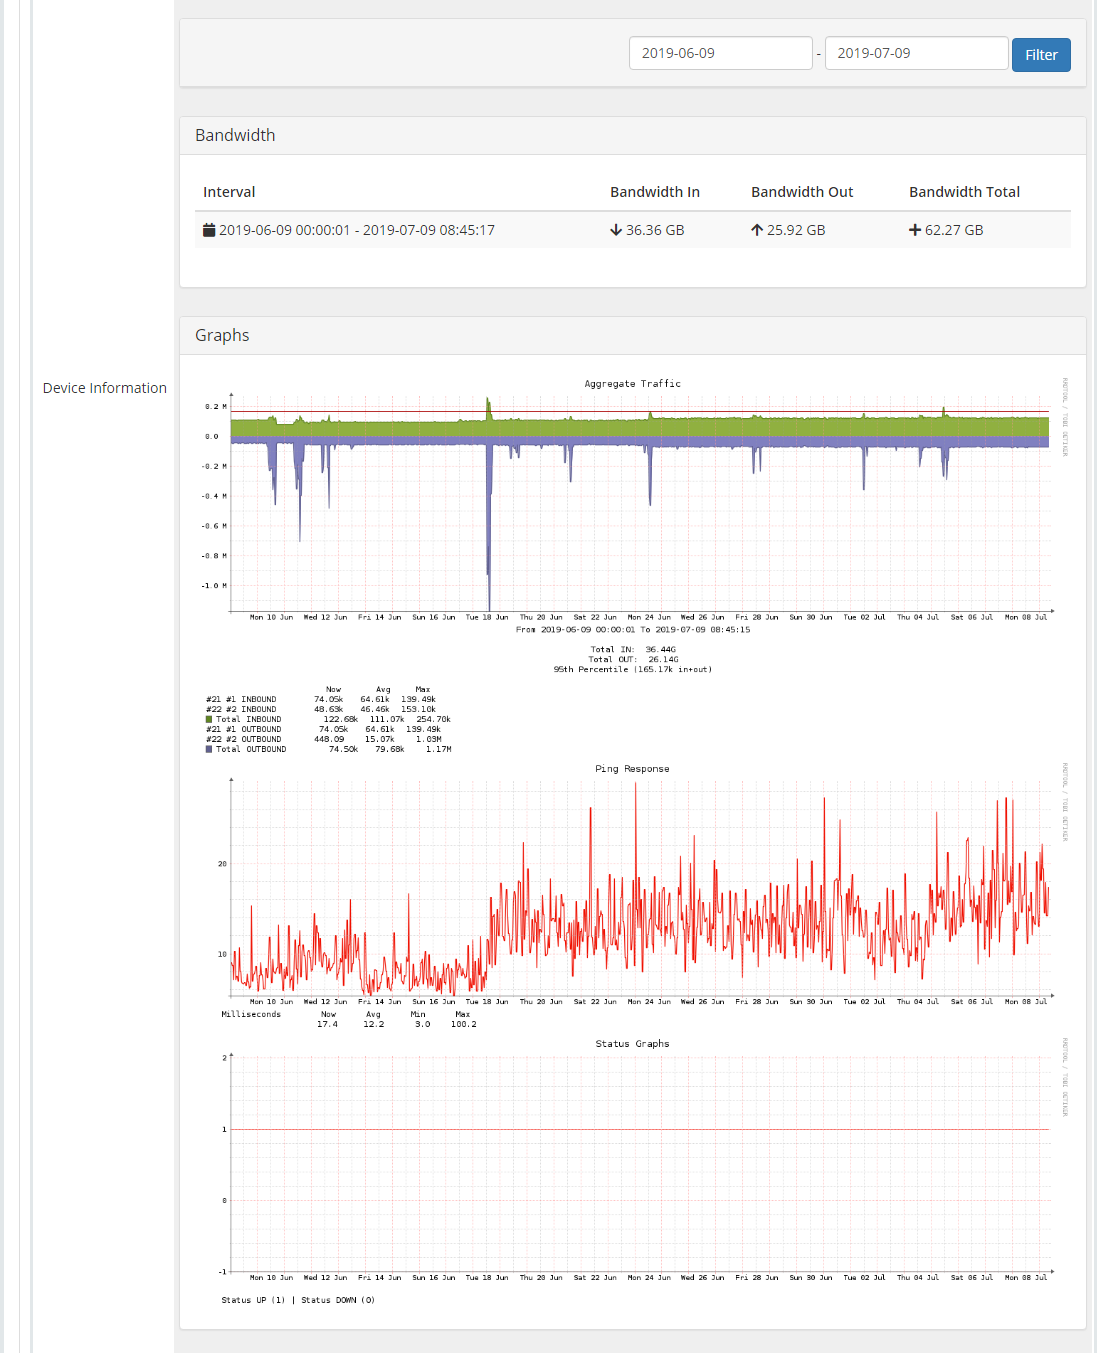Screen dimensions: 1100x1353
Task: Click the green Total INBOUND legend swatch
Action: pyautogui.click(x=209, y=719)
